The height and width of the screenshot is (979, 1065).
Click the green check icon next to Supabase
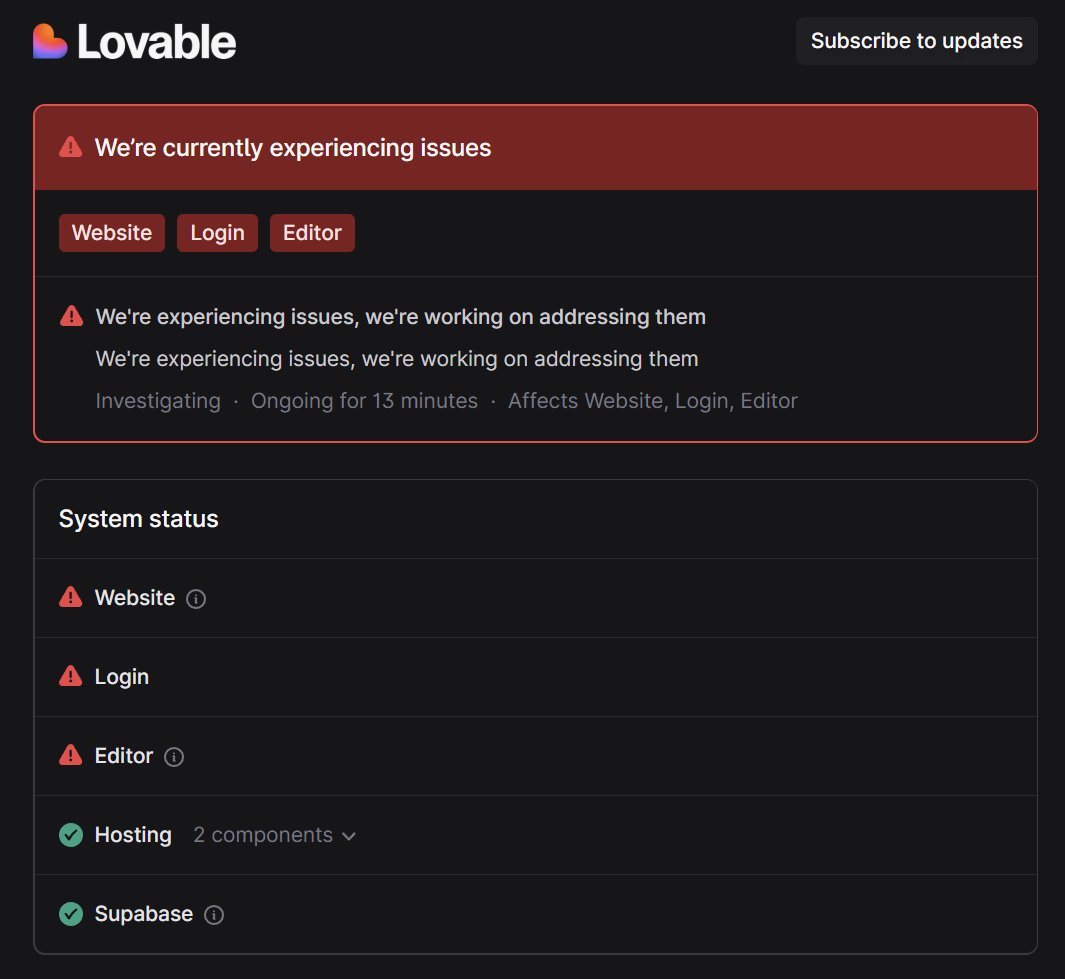click(71, 914)
